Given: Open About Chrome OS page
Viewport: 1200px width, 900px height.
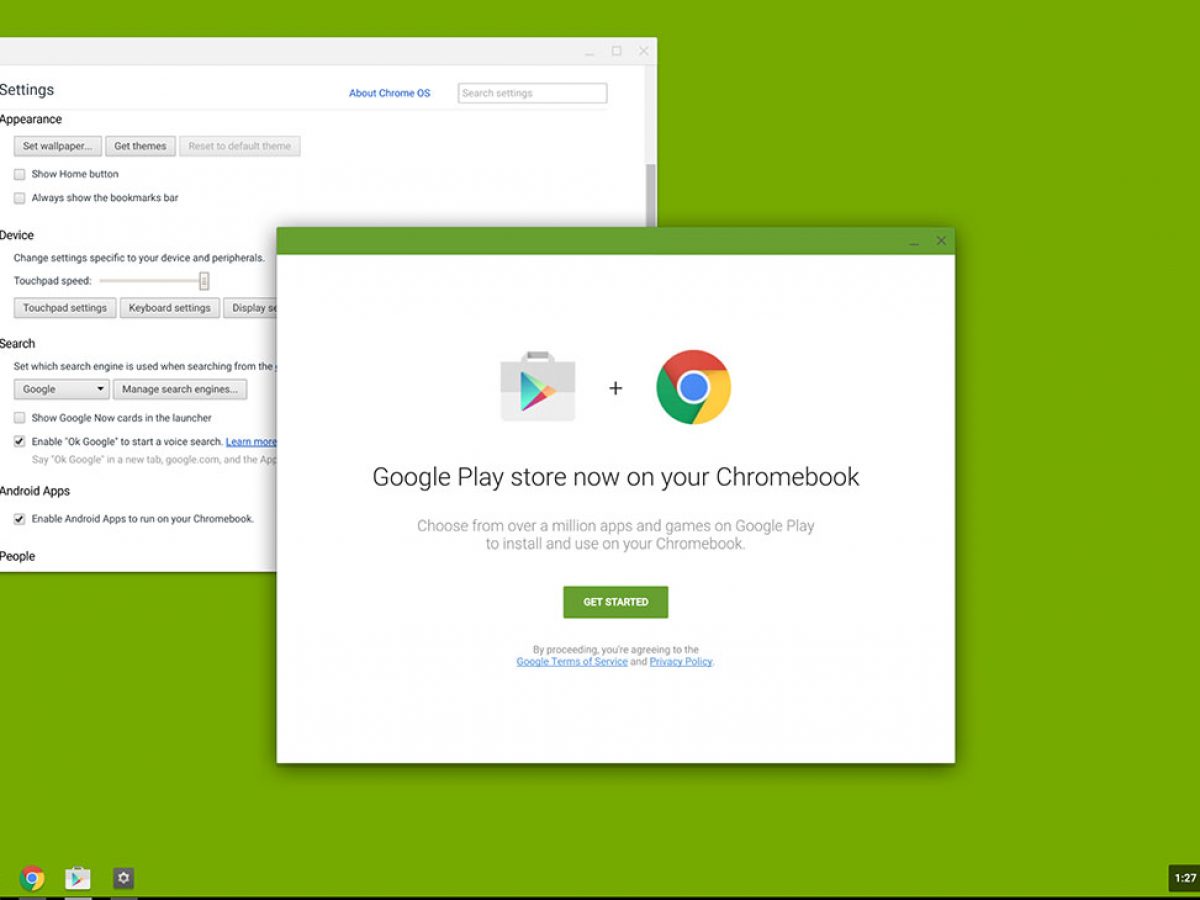Looking at the screenshot, I should click(x=389, y=93).
